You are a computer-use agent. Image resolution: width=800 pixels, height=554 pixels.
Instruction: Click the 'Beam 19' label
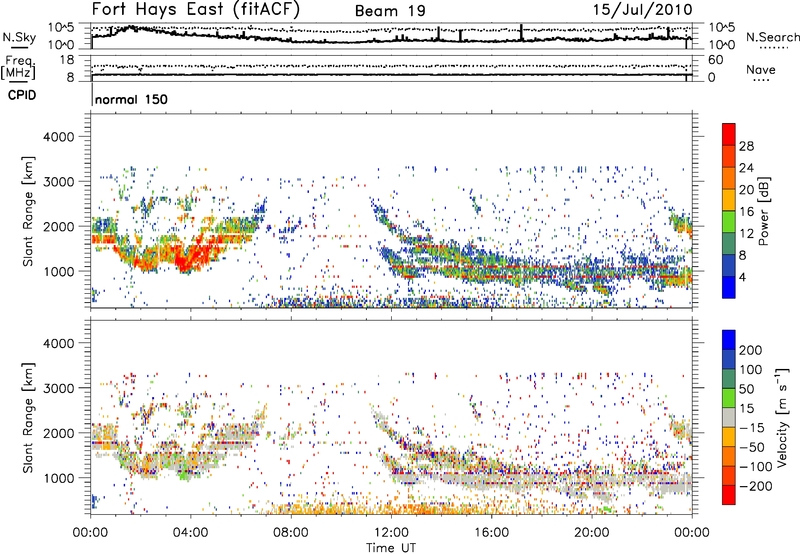coord(390,11)
